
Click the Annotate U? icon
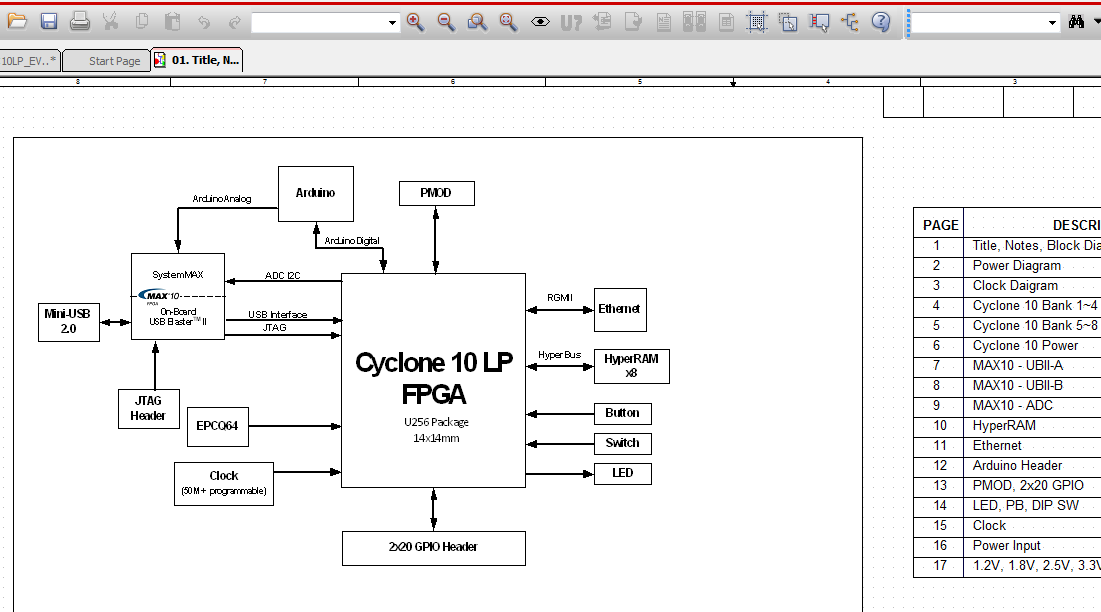pos(571,22)
